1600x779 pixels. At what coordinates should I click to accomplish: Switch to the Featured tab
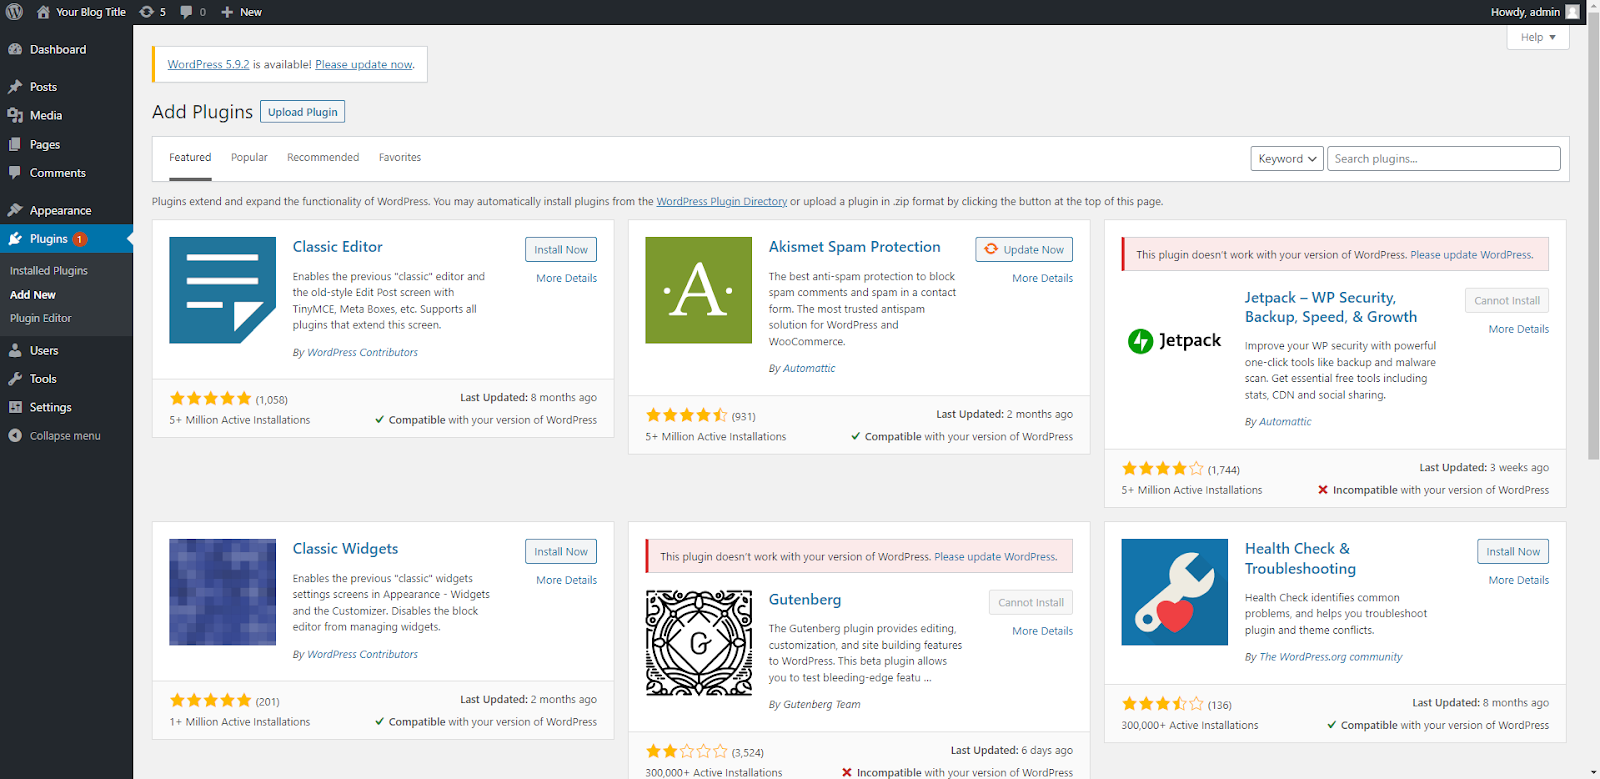pyautogui.click(x=190, y=158)
